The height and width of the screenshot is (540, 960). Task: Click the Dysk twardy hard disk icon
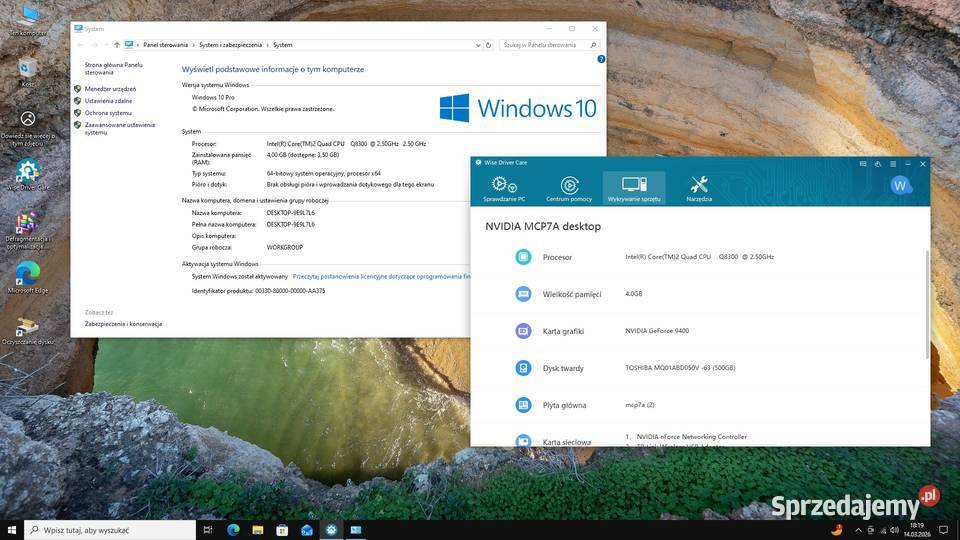523,368
